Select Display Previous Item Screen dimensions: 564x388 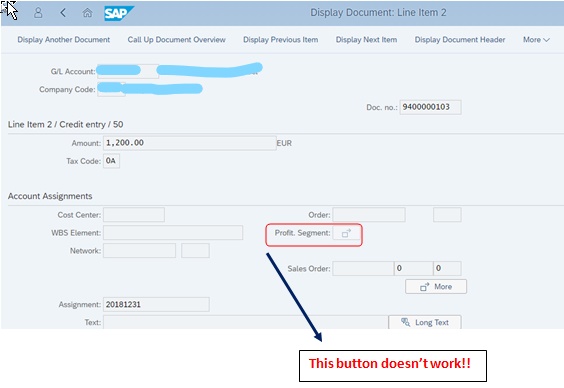[281, 40]
